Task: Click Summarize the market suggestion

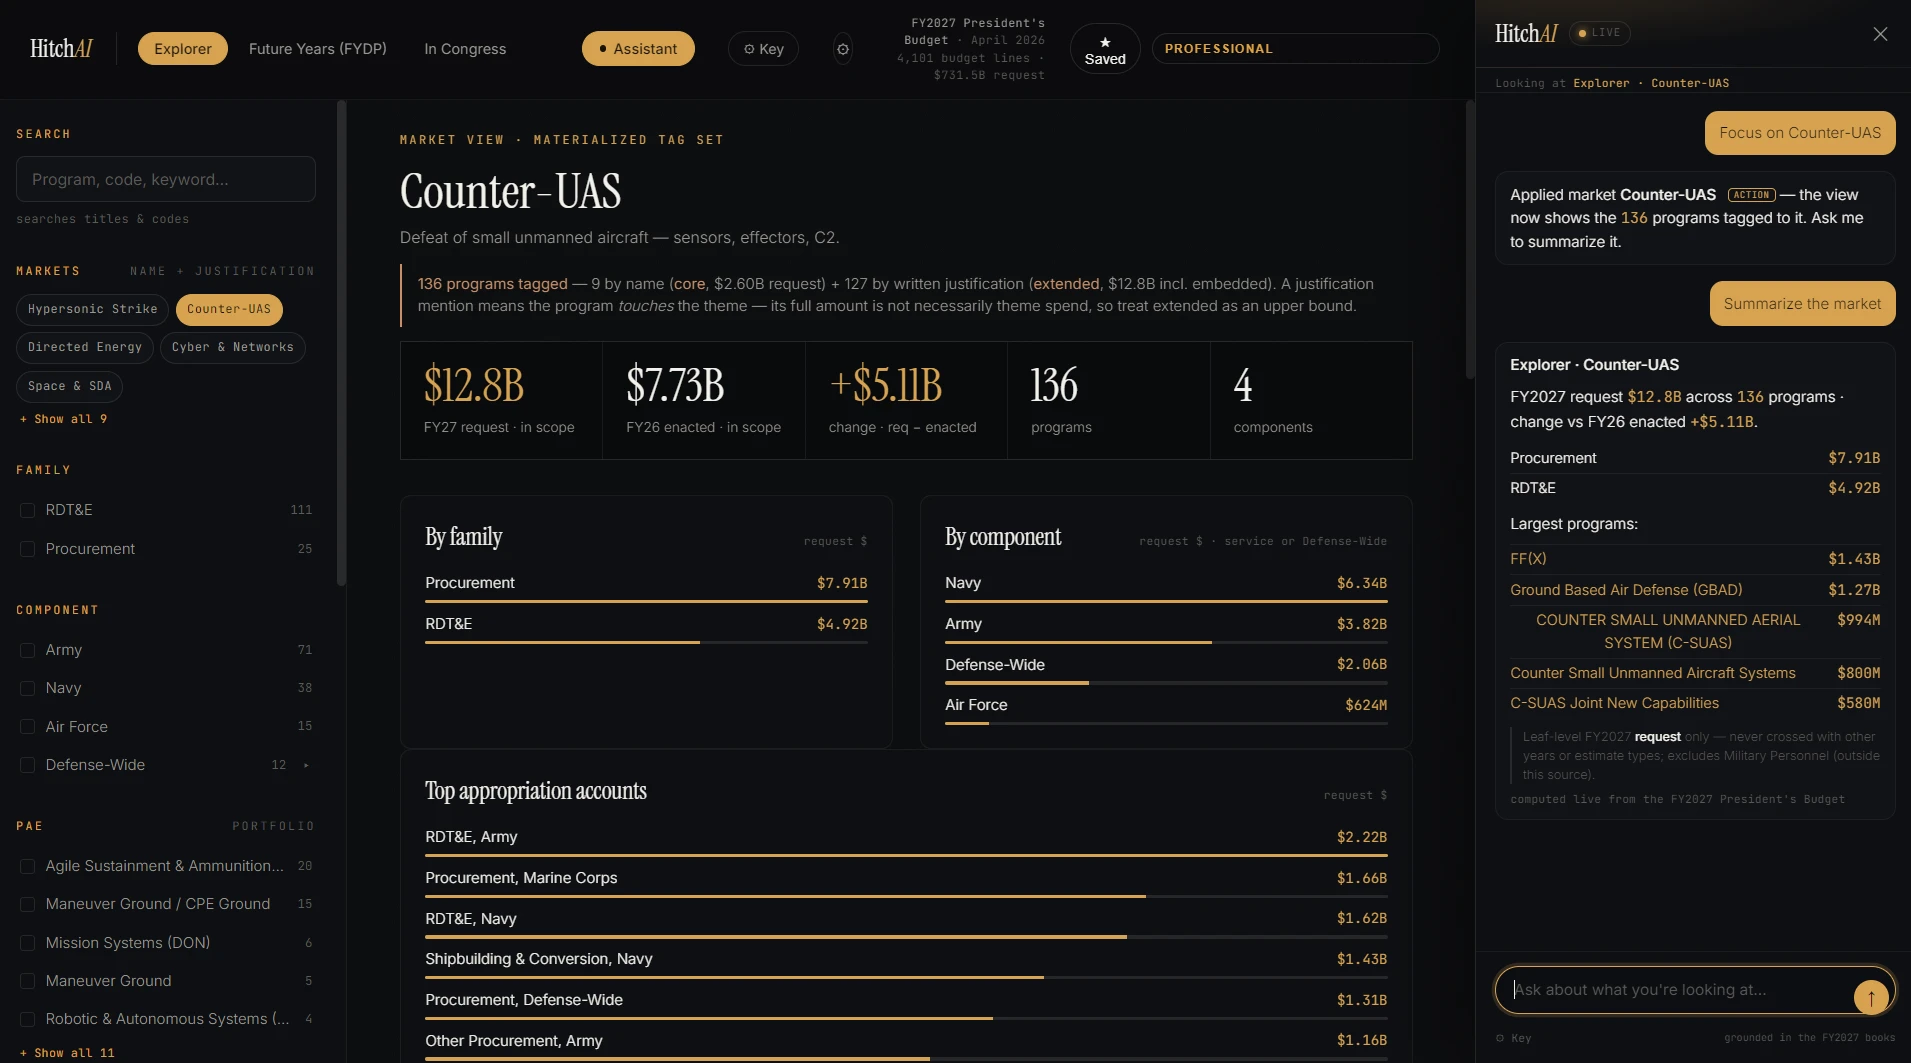Action: click(1802, 304)
